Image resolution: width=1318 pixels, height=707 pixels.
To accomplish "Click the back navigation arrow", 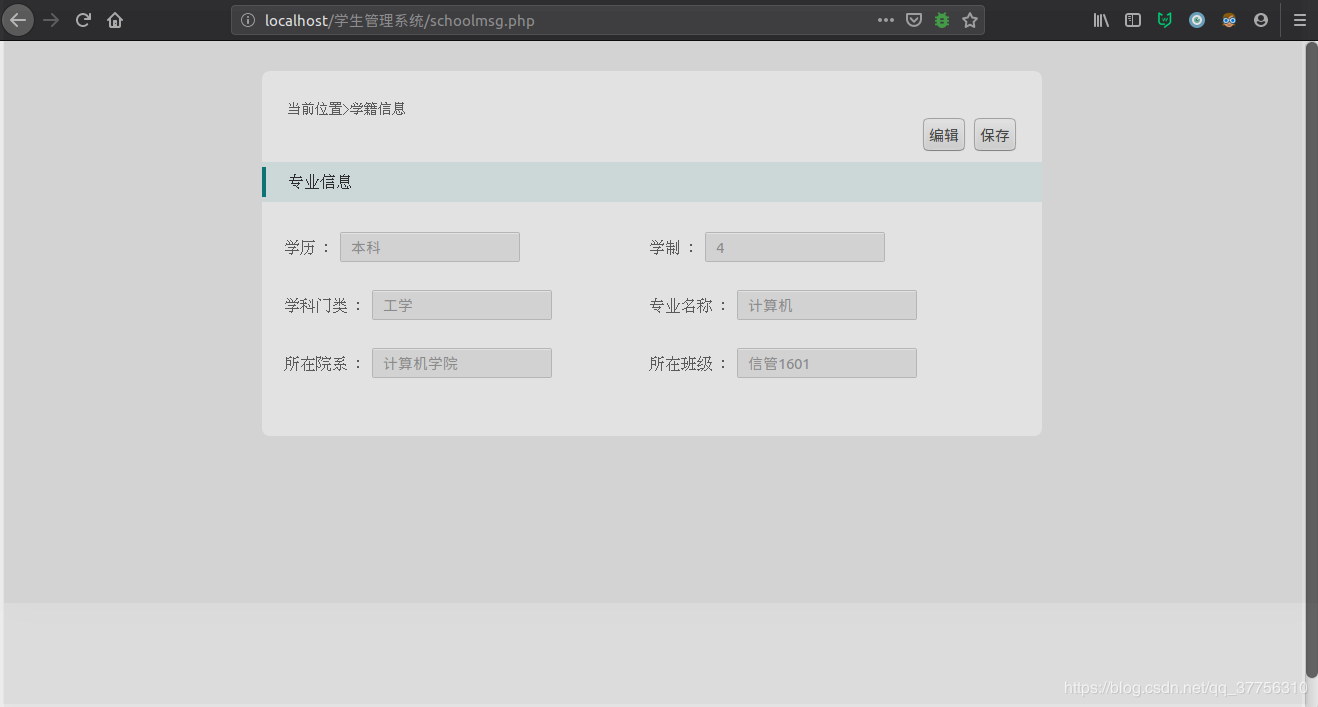I will [18, 20].
